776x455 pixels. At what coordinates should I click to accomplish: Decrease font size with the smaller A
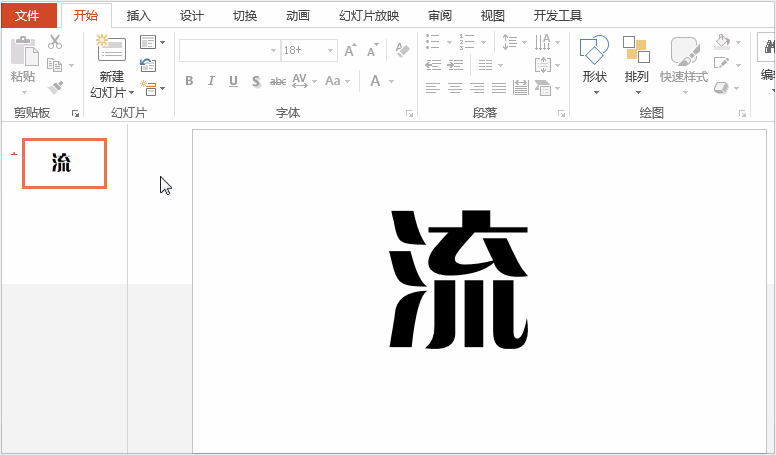coord(372,51)
